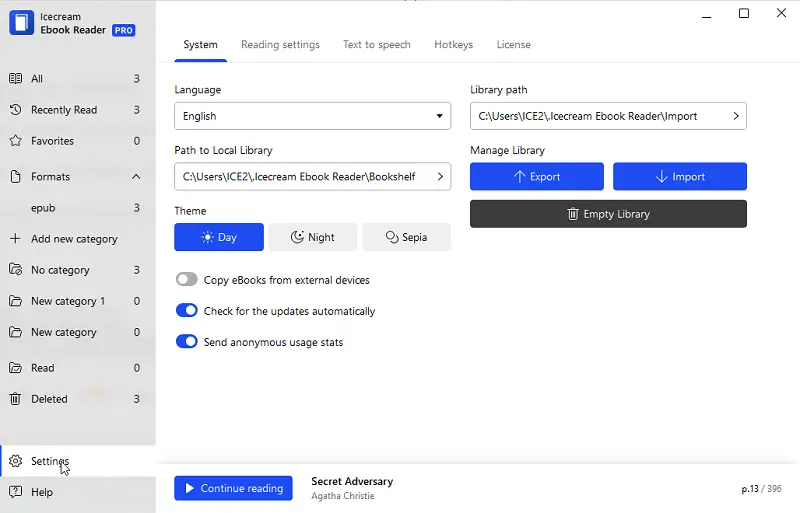
Task: Click the Recently Read clock icon
Action: pyautogui.click(x=15, y=110)
